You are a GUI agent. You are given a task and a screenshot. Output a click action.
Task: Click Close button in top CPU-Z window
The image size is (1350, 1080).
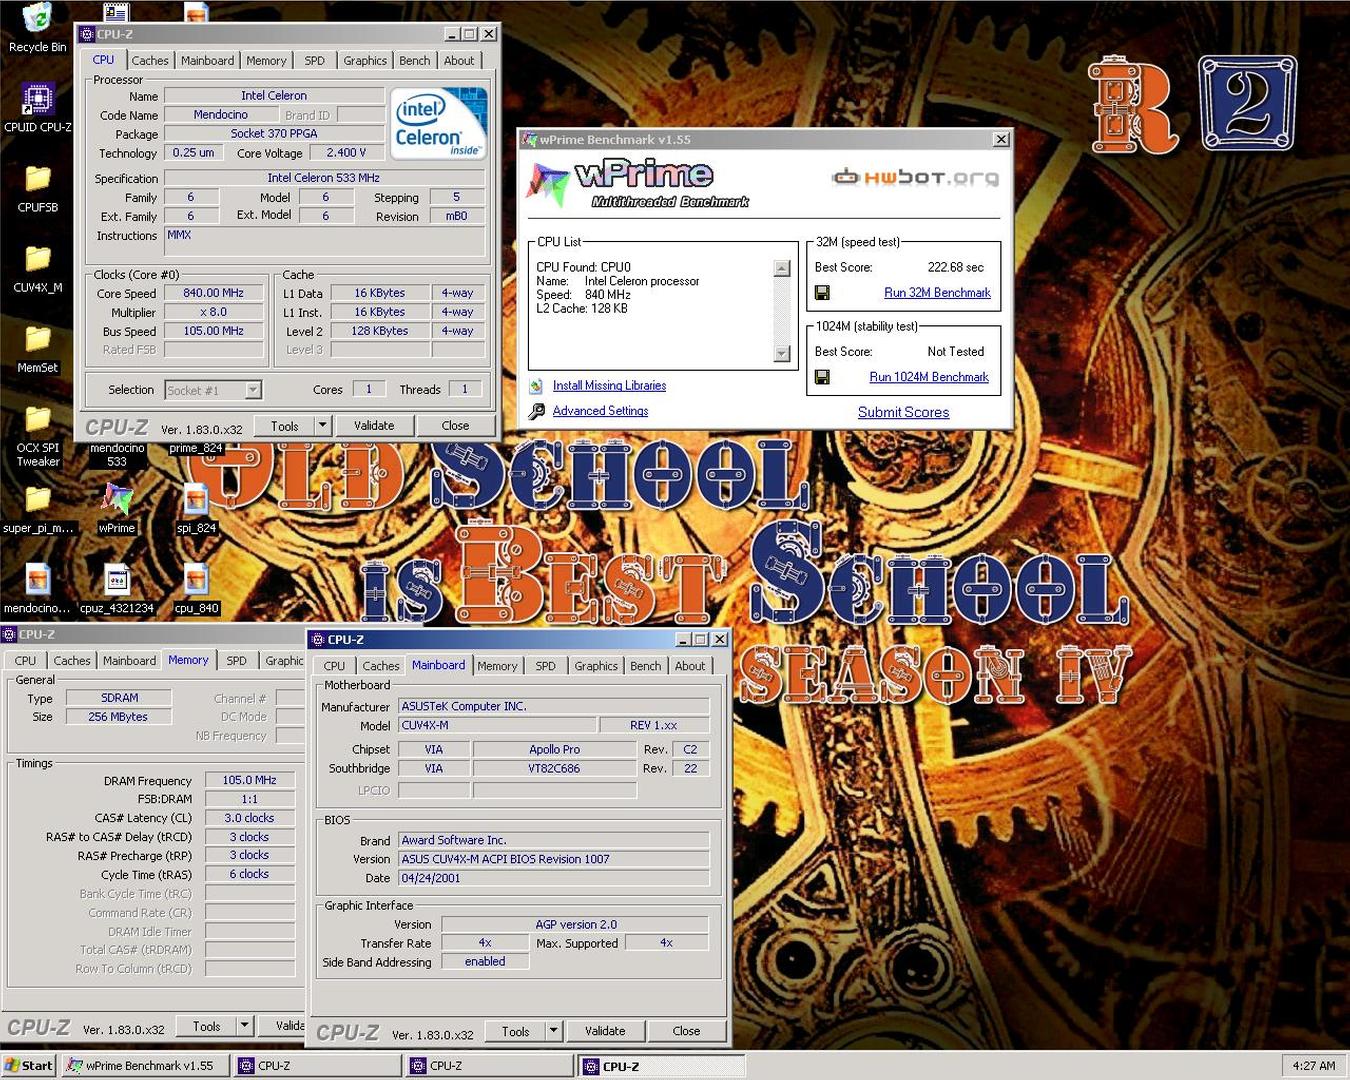tap(455, 426)
